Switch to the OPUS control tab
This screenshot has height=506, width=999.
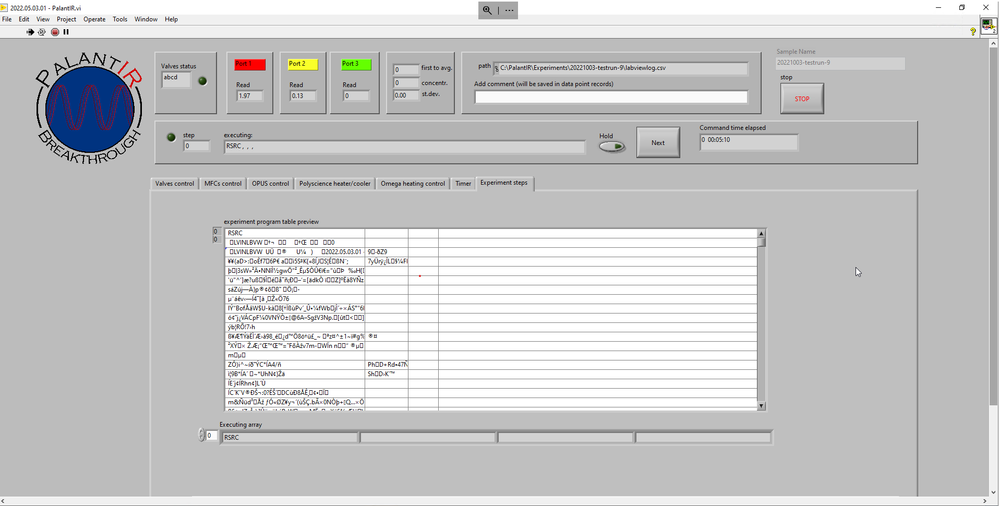(x=270, y=184)
